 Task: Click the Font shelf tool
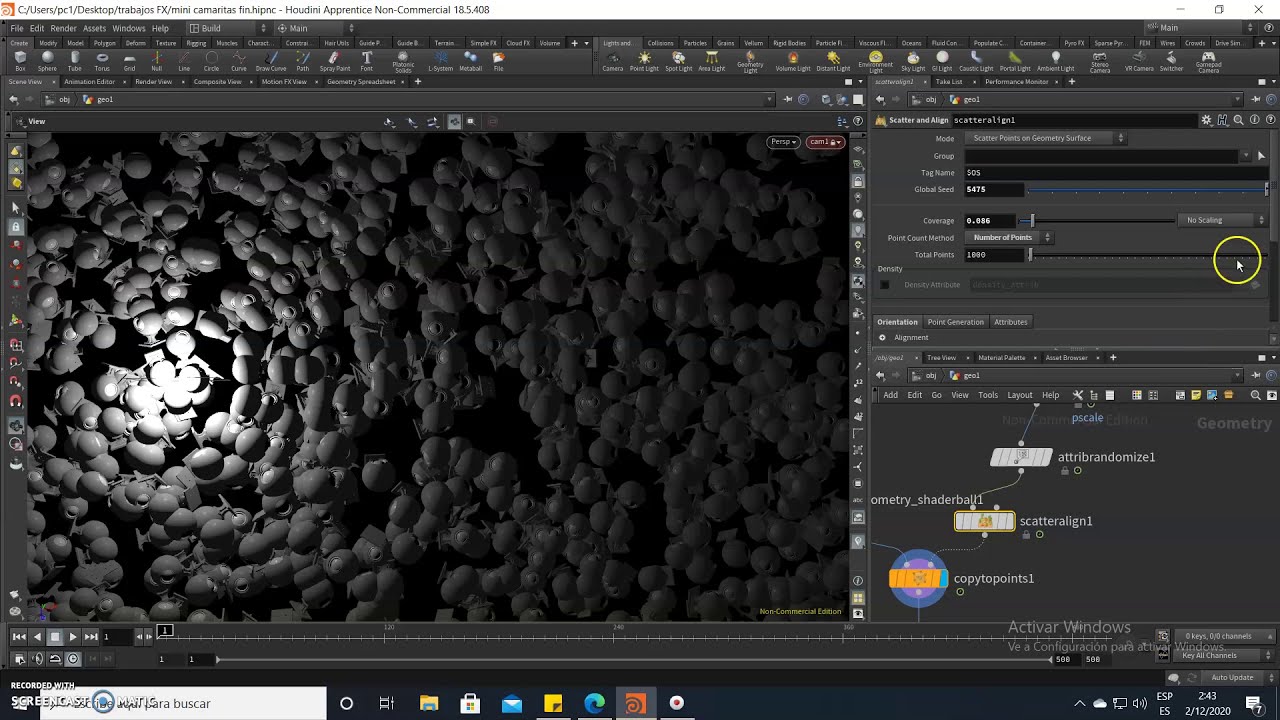pos(367,62)
